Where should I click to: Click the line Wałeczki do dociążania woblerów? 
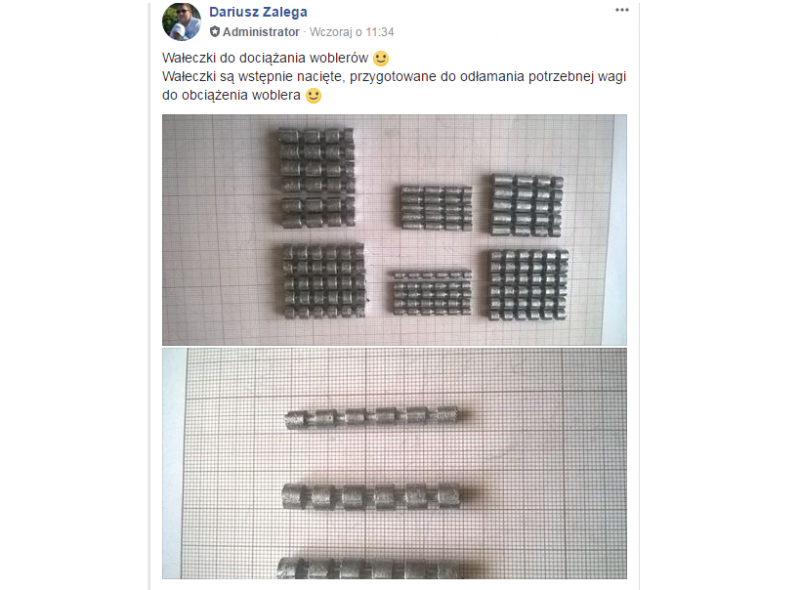coord(265,58)
